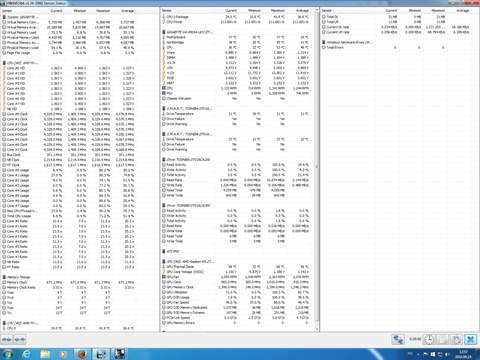Select the Memory Timings group header
Viewport: 480px width, 360px height.
(18, 277)
